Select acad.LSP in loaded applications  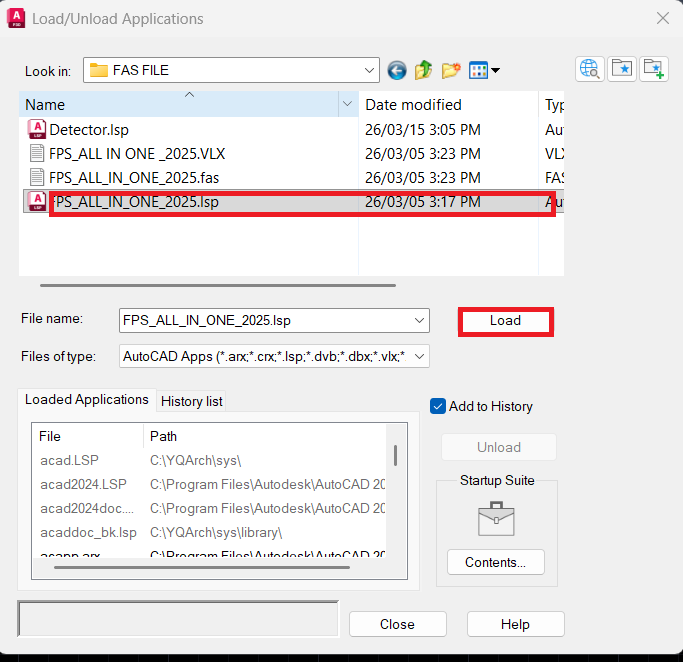coord(69,460)
